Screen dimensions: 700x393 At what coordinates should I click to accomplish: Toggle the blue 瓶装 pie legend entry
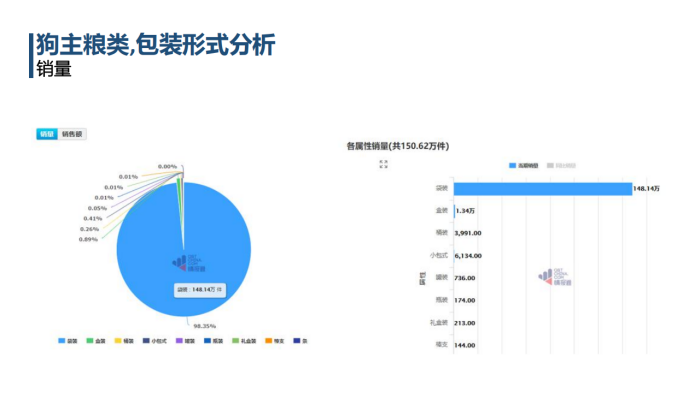pos(213,341)
